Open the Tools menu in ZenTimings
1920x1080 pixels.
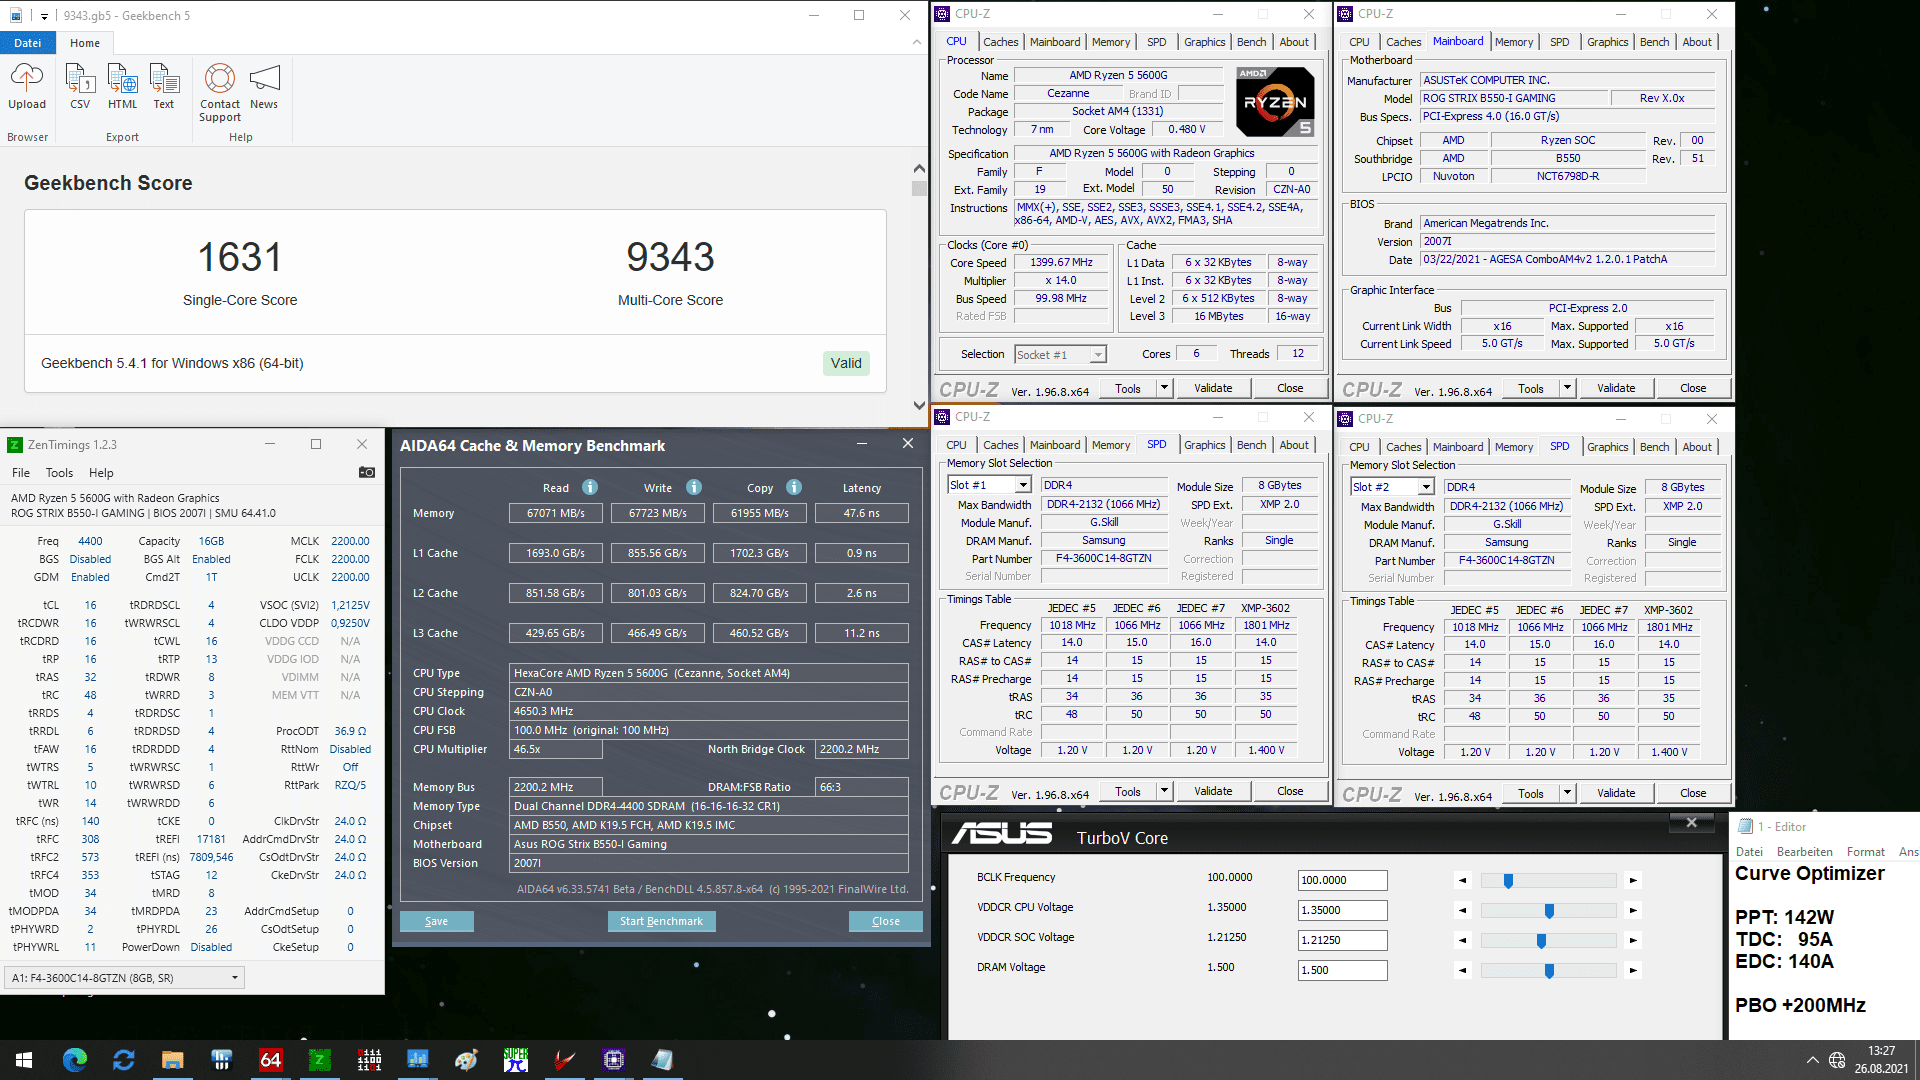coord(59,473)
